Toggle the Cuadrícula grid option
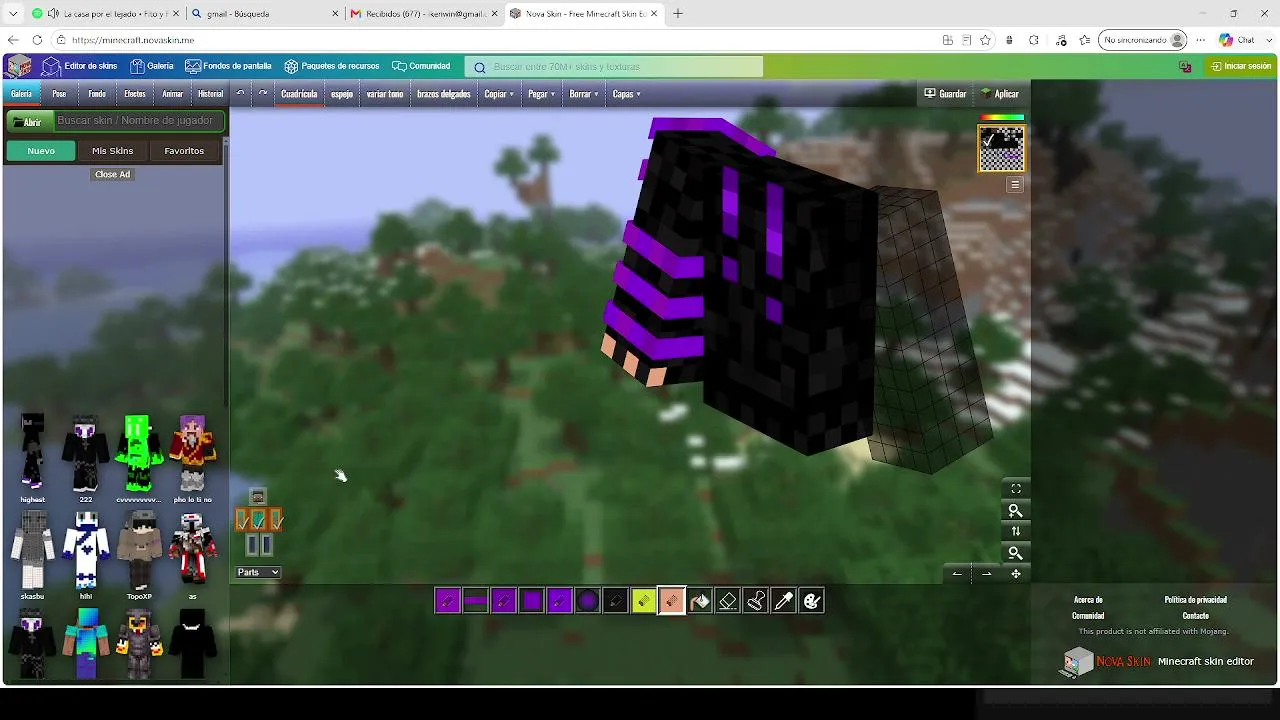 point(299,94)
